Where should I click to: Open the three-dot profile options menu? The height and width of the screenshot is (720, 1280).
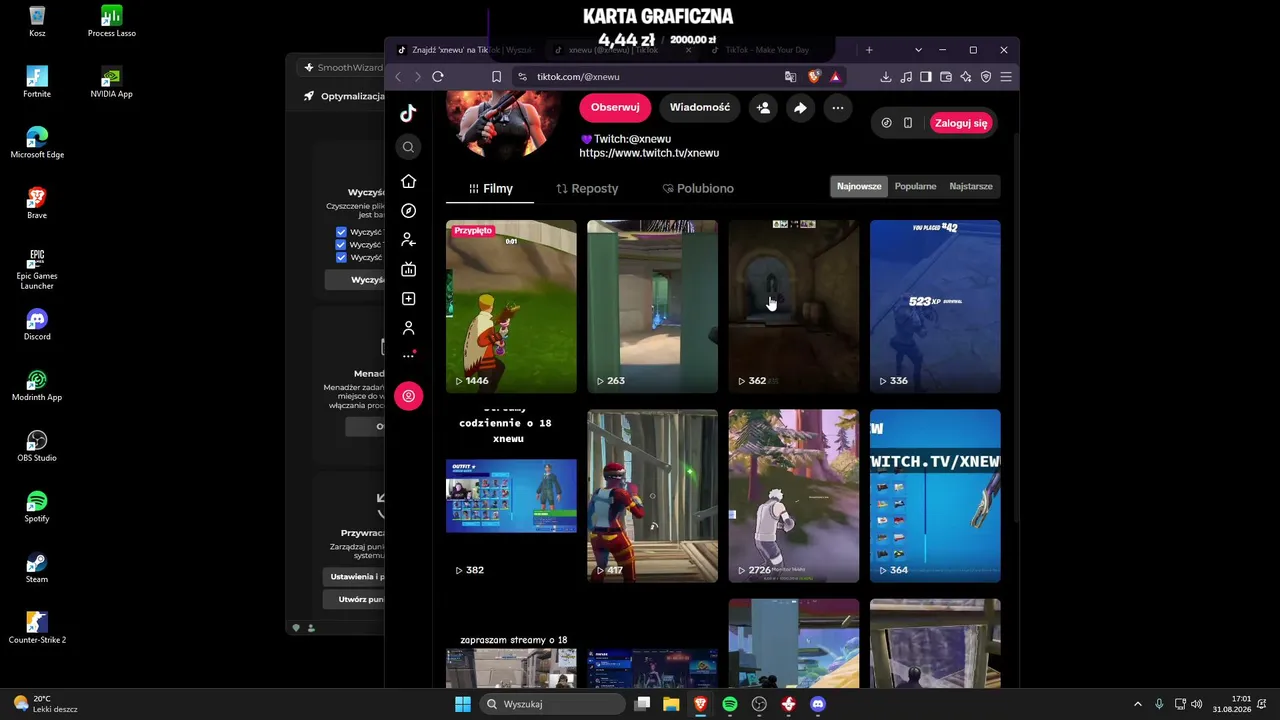tap(838, 108)
